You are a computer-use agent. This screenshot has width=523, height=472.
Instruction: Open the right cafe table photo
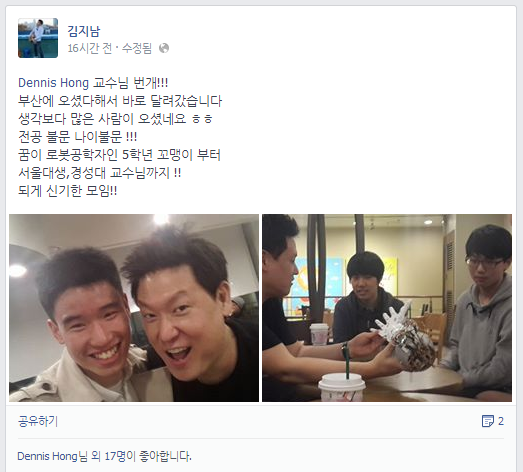pyautogui.click(x=387, y=308)
